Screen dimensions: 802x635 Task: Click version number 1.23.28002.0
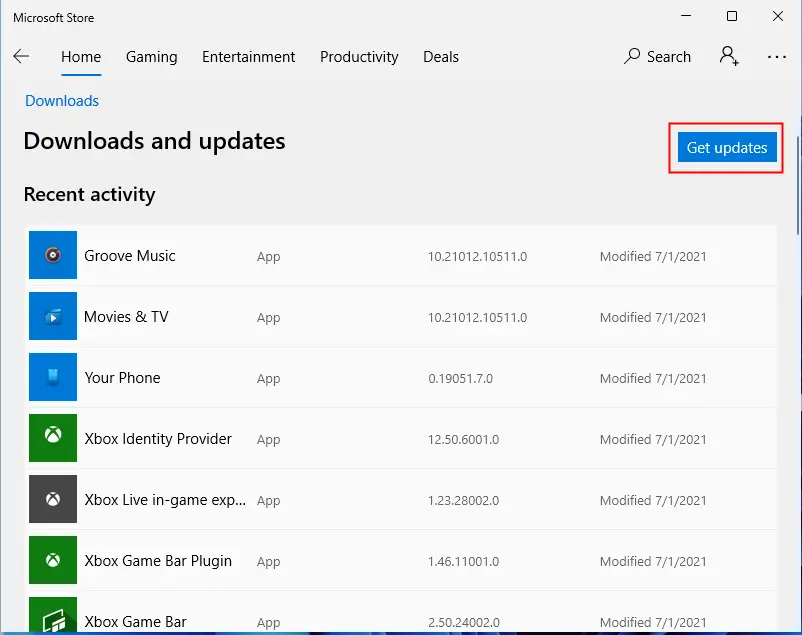[x=463, y=500]
